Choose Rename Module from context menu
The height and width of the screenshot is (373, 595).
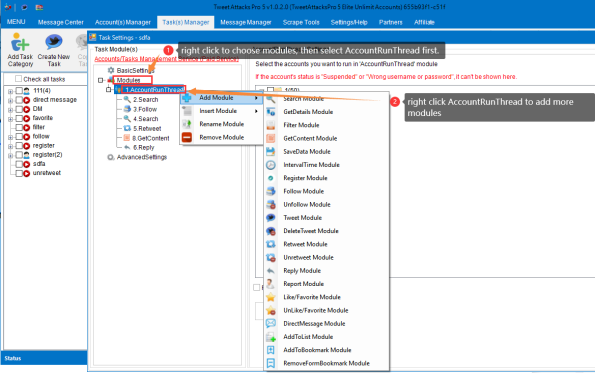[222, 124]
